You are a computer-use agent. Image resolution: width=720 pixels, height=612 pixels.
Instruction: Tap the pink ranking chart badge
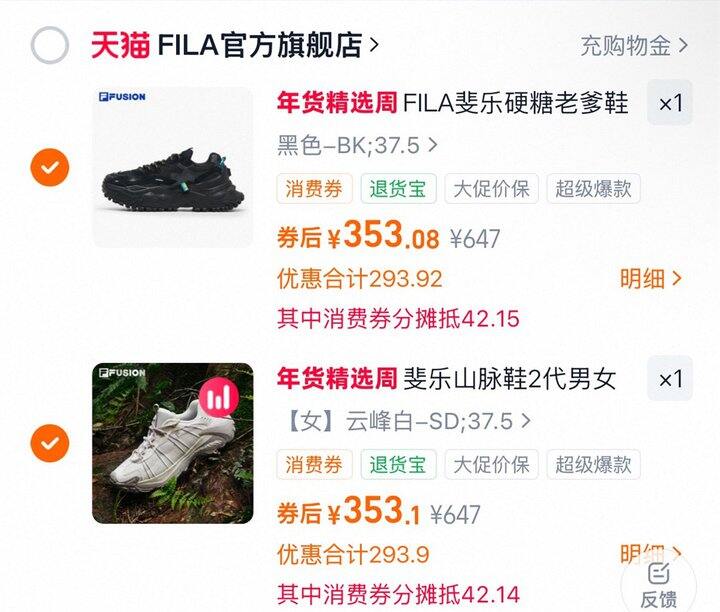pos(219,398)
